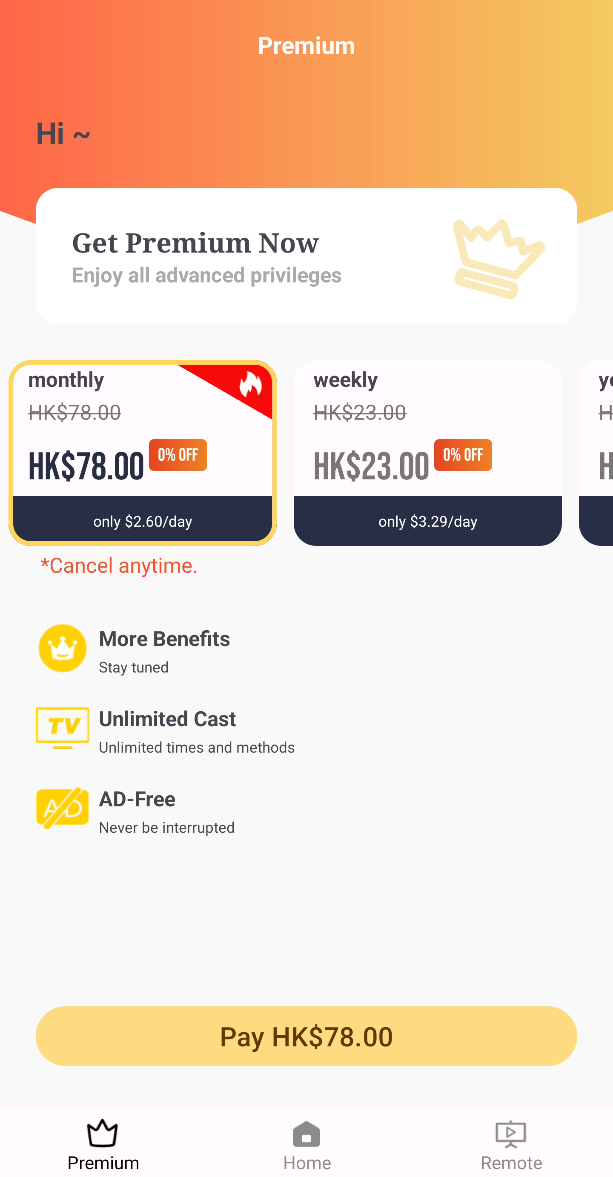Tap the only $3.29/day footer strip

click(428, 521)
